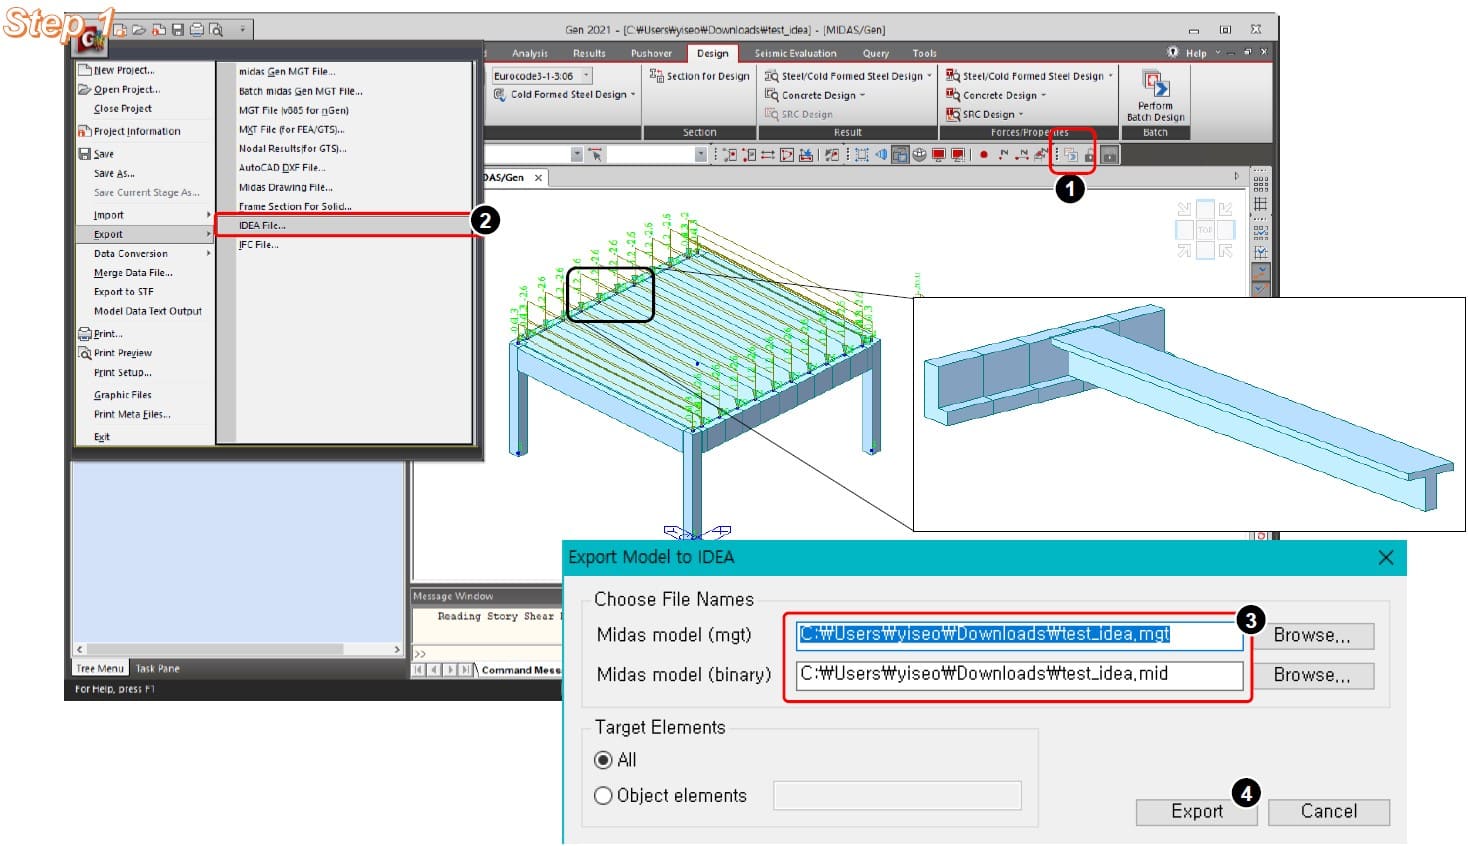This screenshot has height=846, width=1468.
Task: Click the globe render view toolbar icon
Action: (919, 154)
